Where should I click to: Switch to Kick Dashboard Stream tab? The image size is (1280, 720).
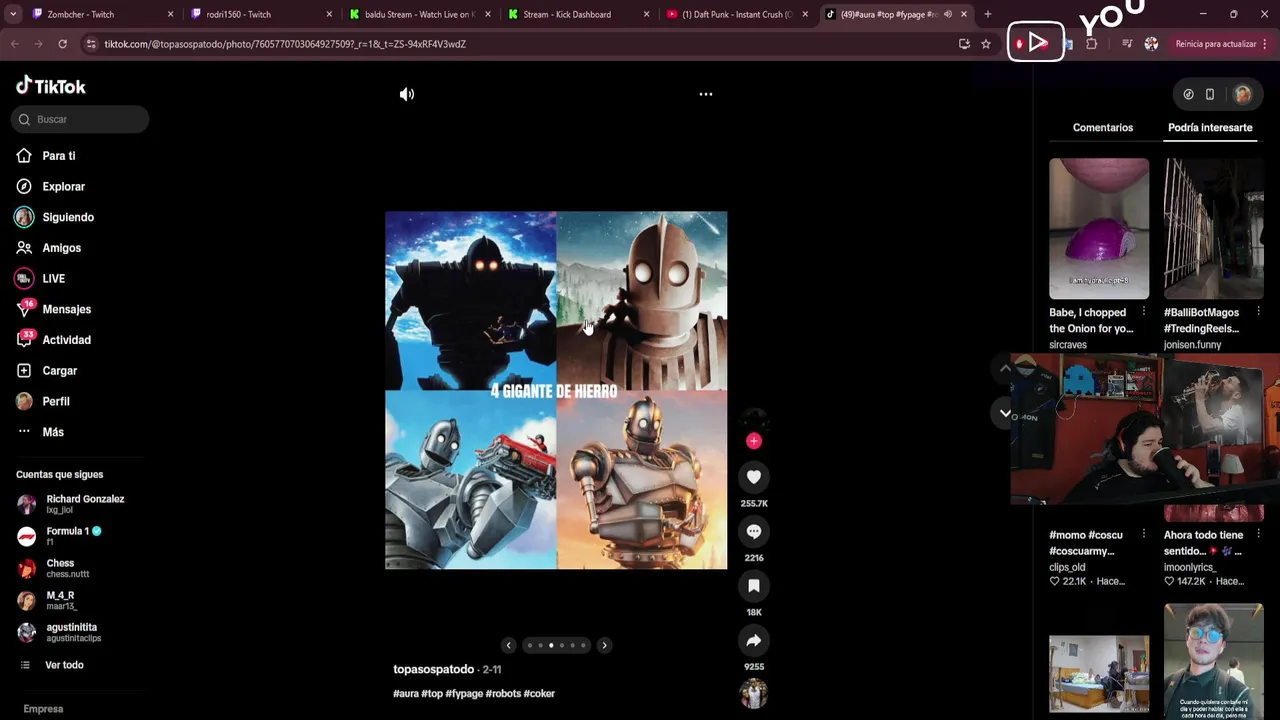point(578,14)
